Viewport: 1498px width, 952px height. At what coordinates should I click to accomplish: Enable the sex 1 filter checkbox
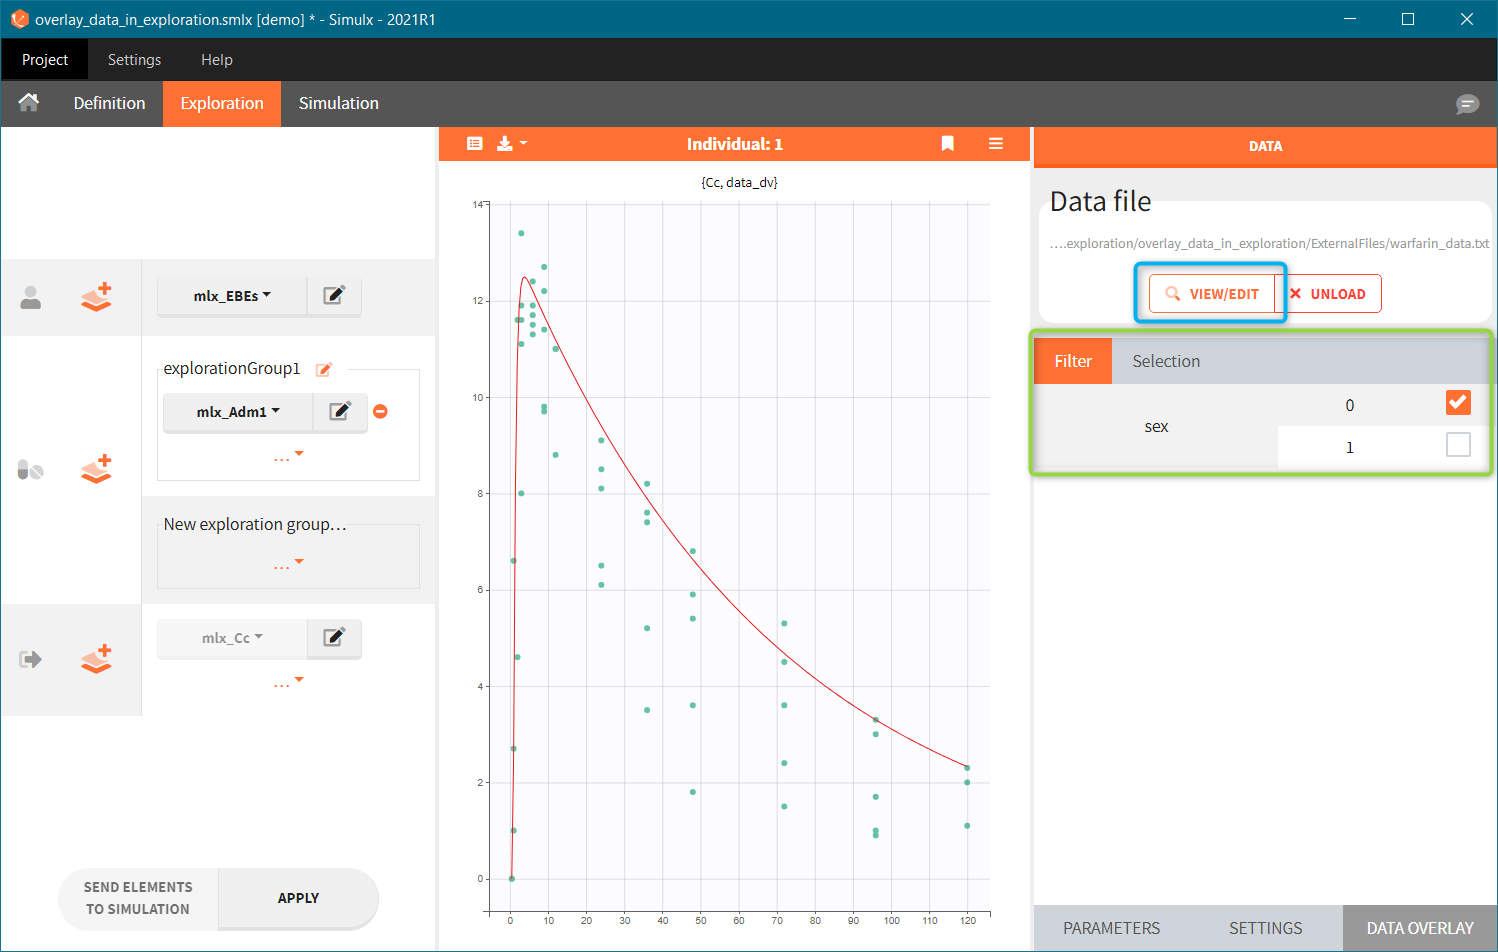[x=1458, y=445]
